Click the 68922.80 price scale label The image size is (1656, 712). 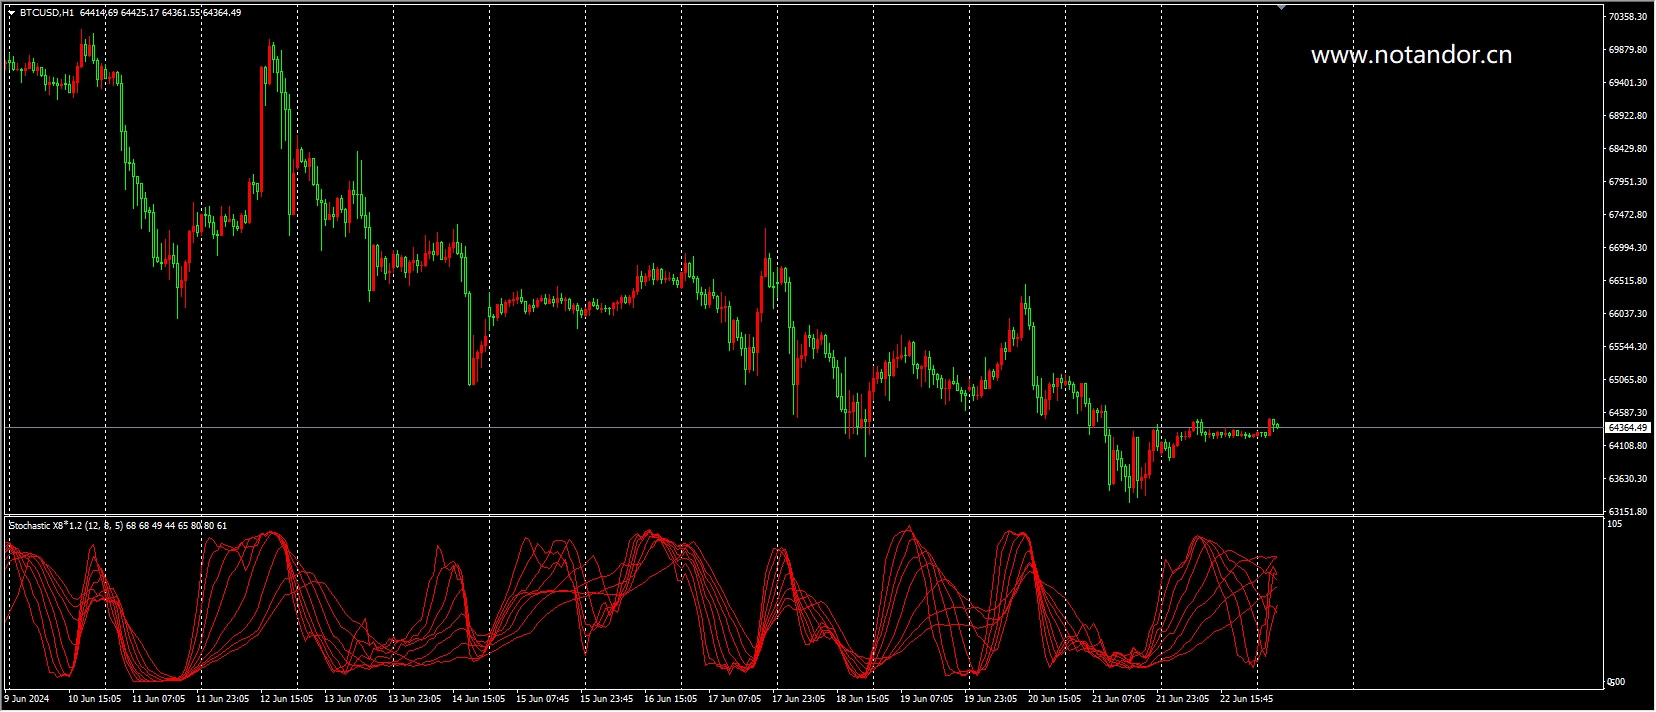point(1628,116)
